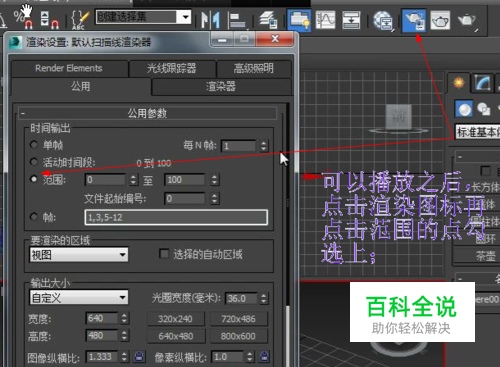The image size is (500, 367).
Task: Click the Mirror tool icon
Action: [211, 20]
